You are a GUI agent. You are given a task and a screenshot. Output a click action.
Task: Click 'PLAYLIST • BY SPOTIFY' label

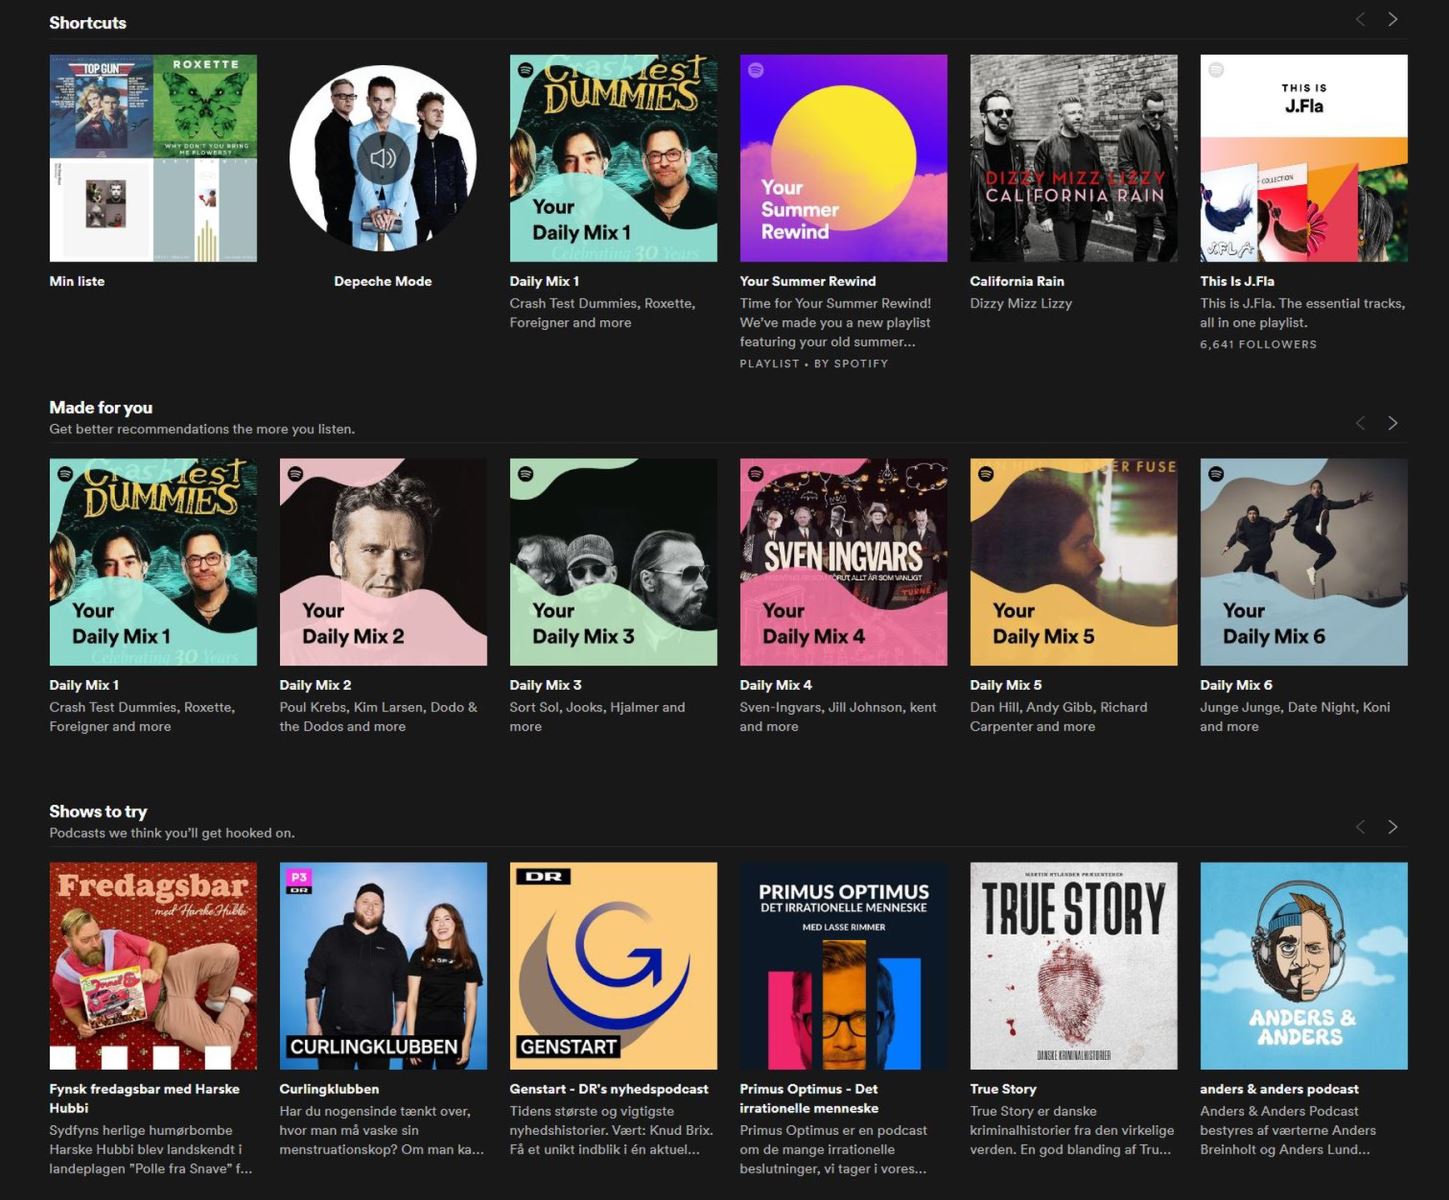tap(814, 364)
